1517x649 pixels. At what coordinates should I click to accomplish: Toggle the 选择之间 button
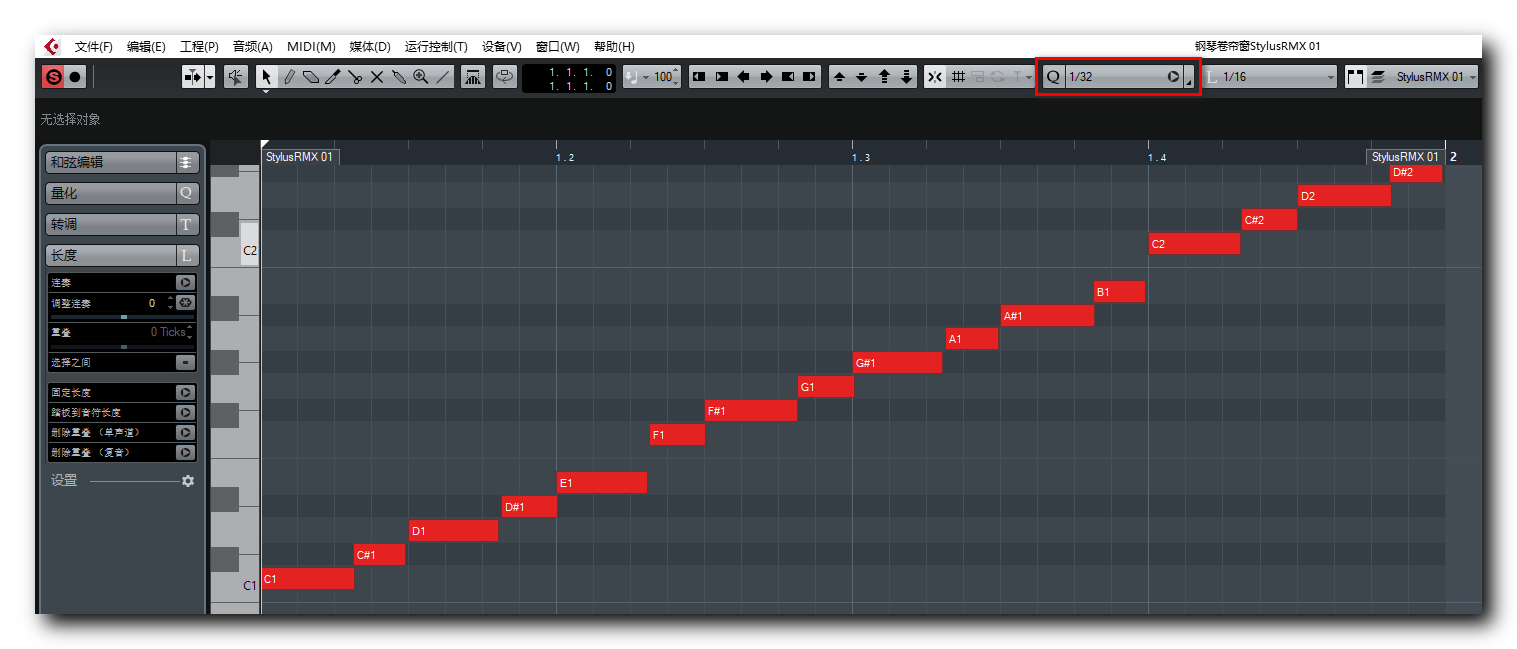[x=185, y=362]
